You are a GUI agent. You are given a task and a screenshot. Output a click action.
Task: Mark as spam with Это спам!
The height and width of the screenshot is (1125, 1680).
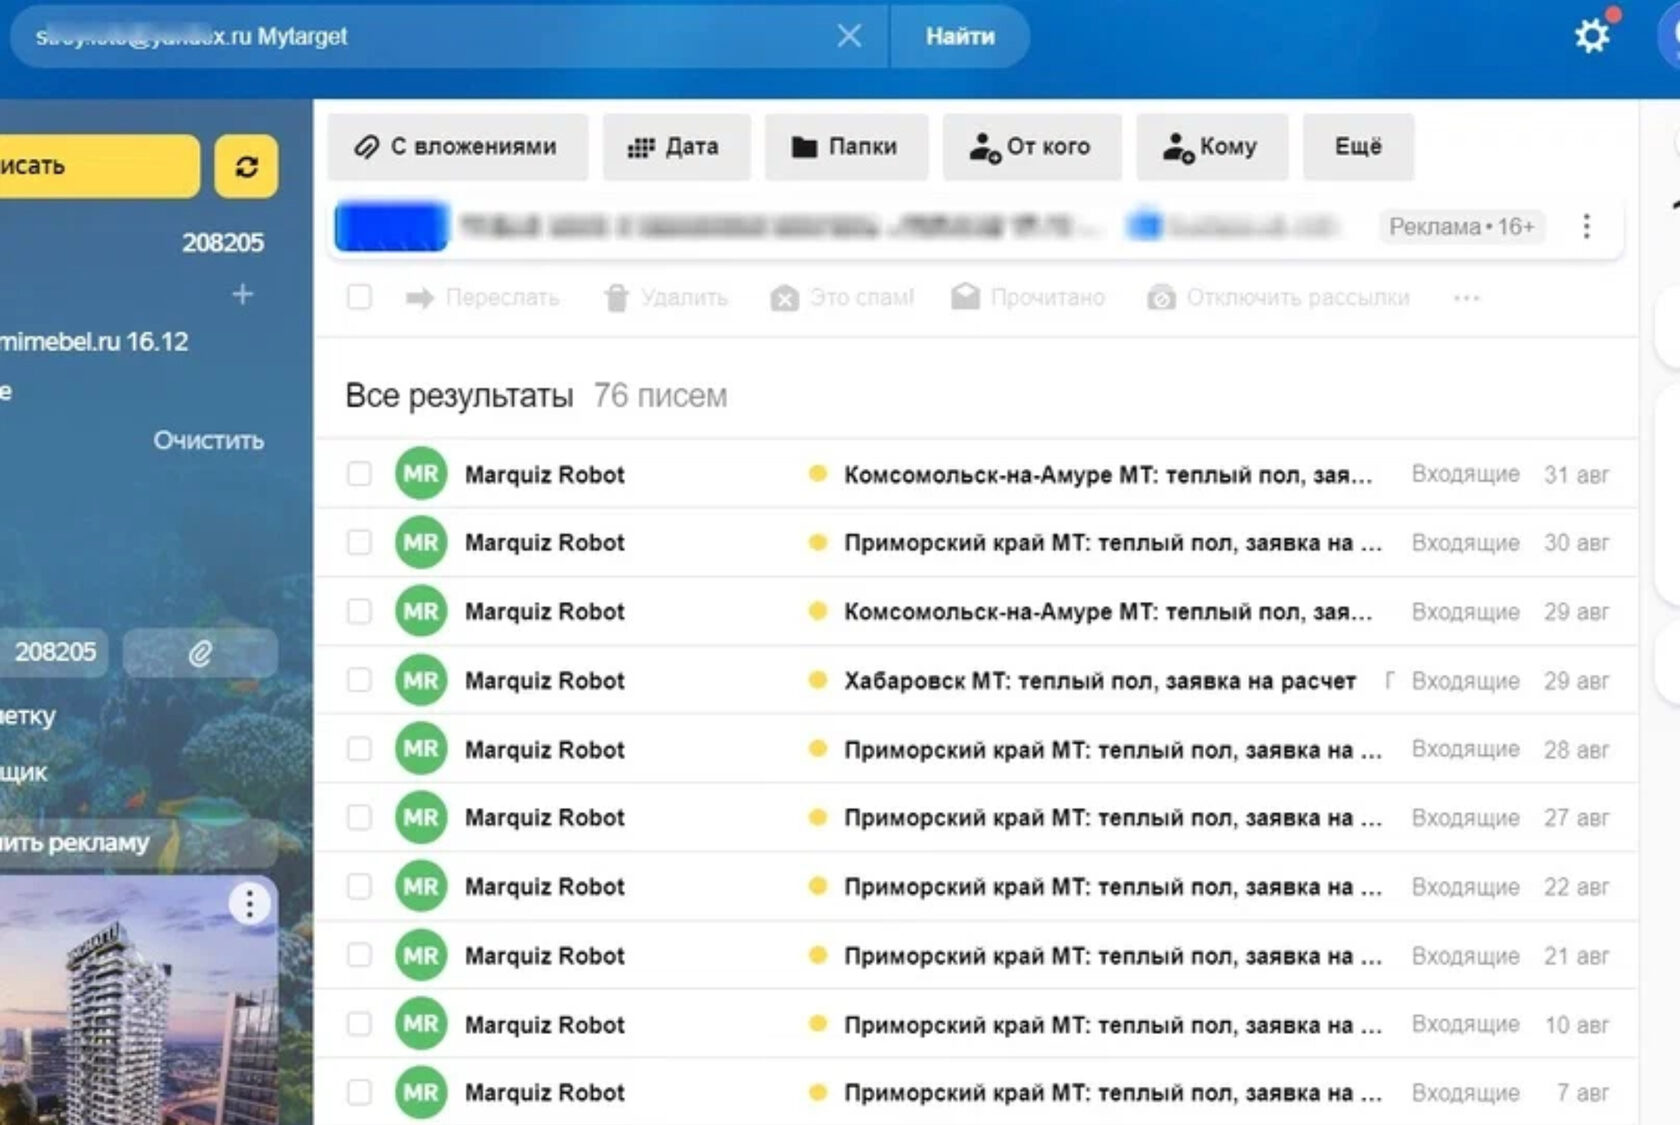[x=842, y=298]
